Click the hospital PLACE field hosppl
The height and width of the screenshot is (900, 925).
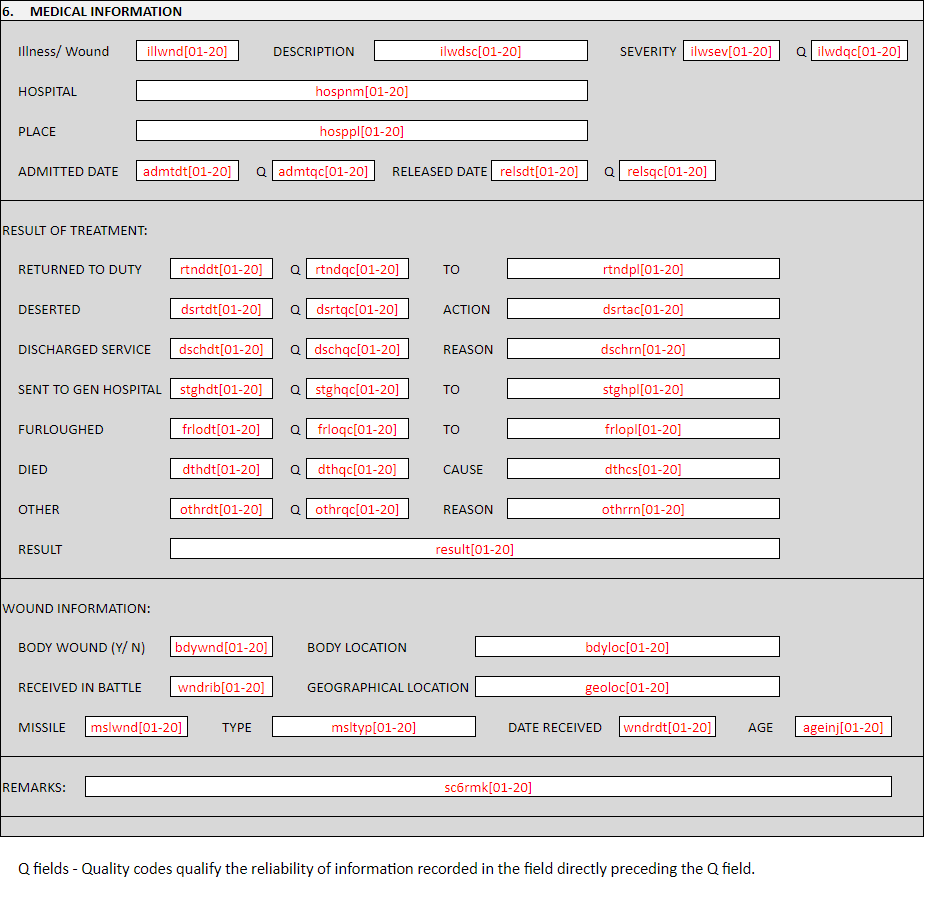point(361,131)
